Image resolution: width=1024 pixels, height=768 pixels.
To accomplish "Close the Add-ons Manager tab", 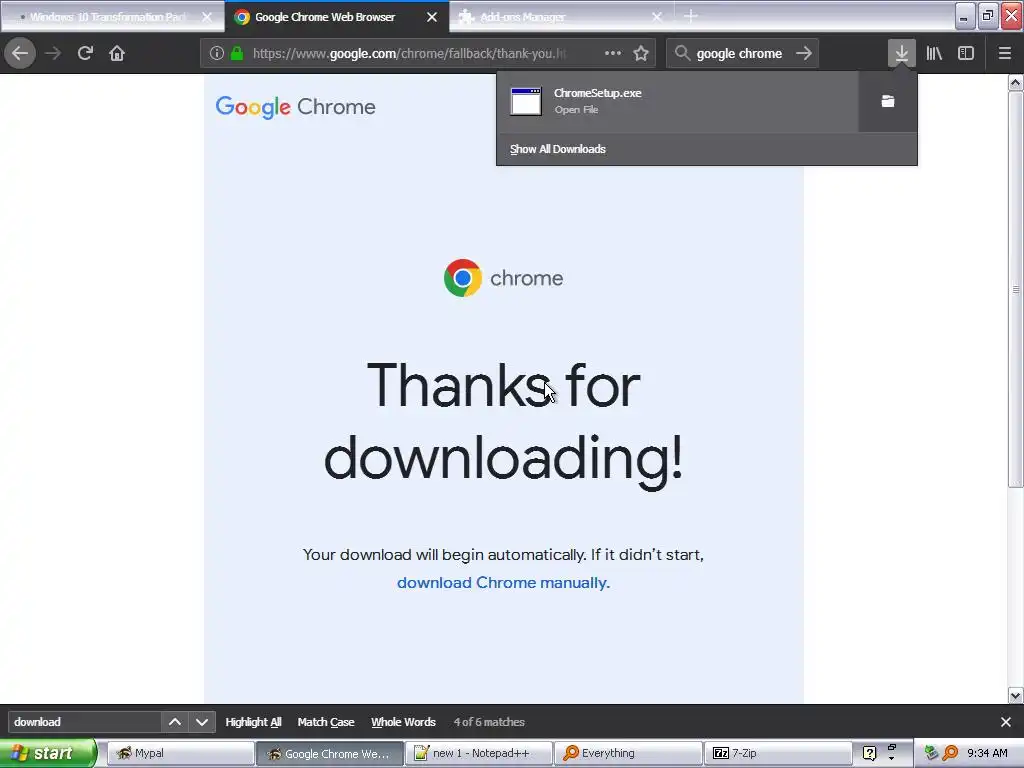I will click(657, 17).
